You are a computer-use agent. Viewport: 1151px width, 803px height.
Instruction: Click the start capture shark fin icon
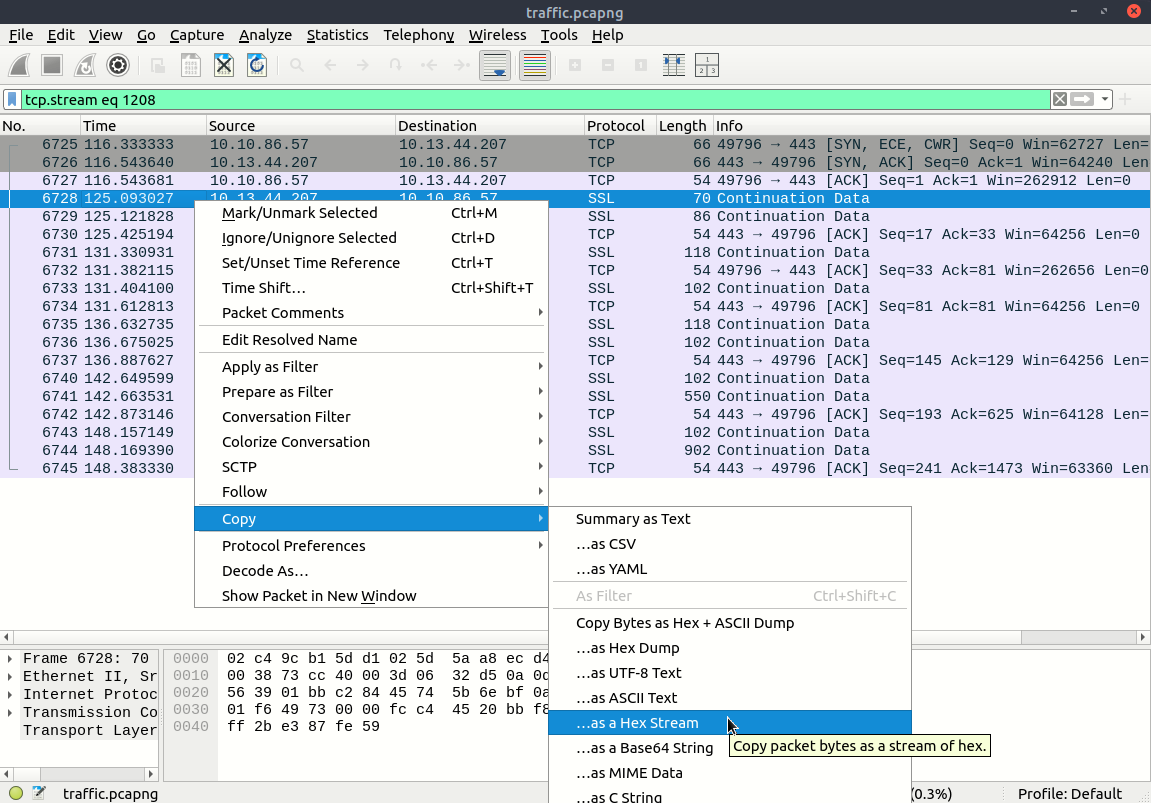coord(19,66)
